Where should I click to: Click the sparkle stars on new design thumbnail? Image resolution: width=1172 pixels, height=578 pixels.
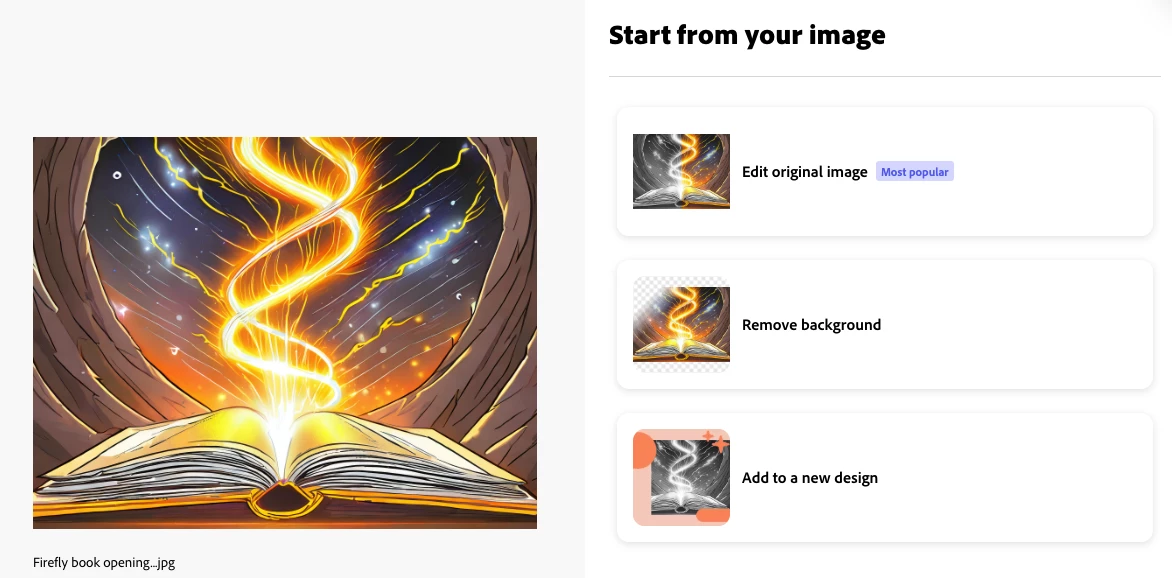(x=715, y=440)
